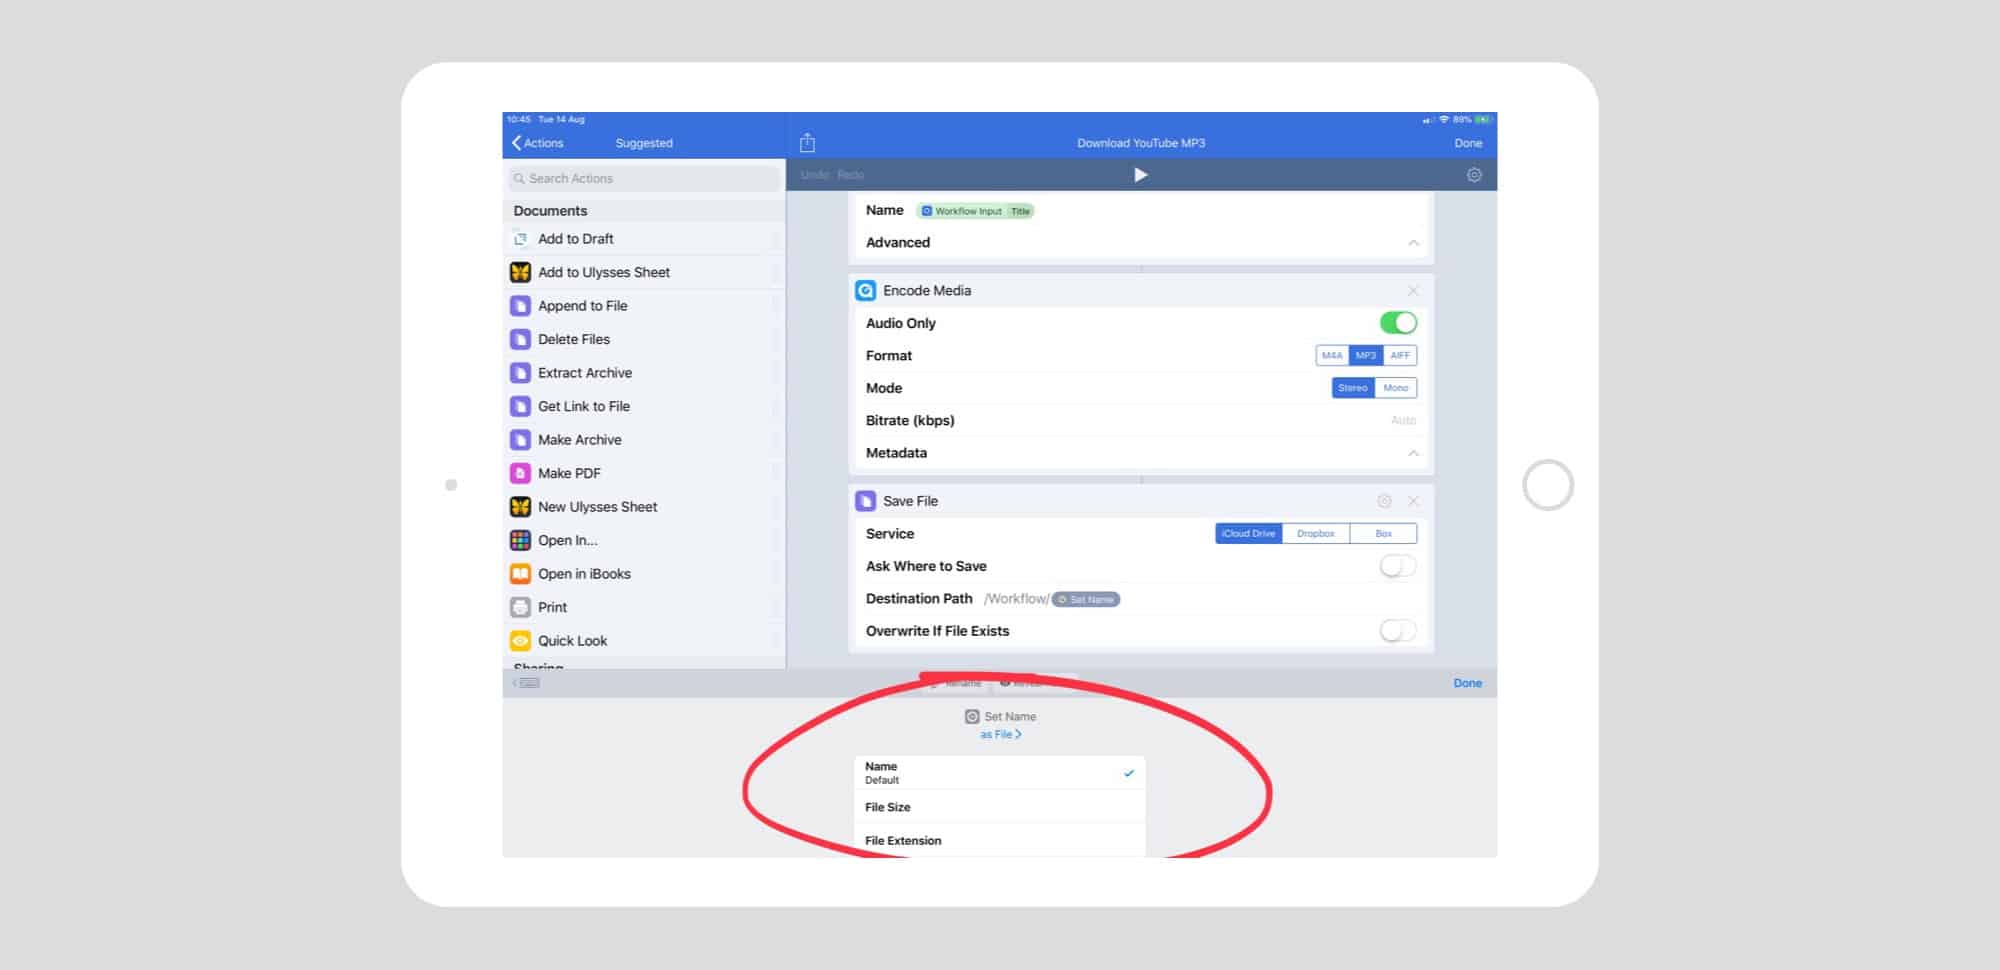Image resolution: width=2000 pixels, height=970 pixels.
Task: Dismiss keyboard using the keyboard icon
Action: click(x=527, y=683)
